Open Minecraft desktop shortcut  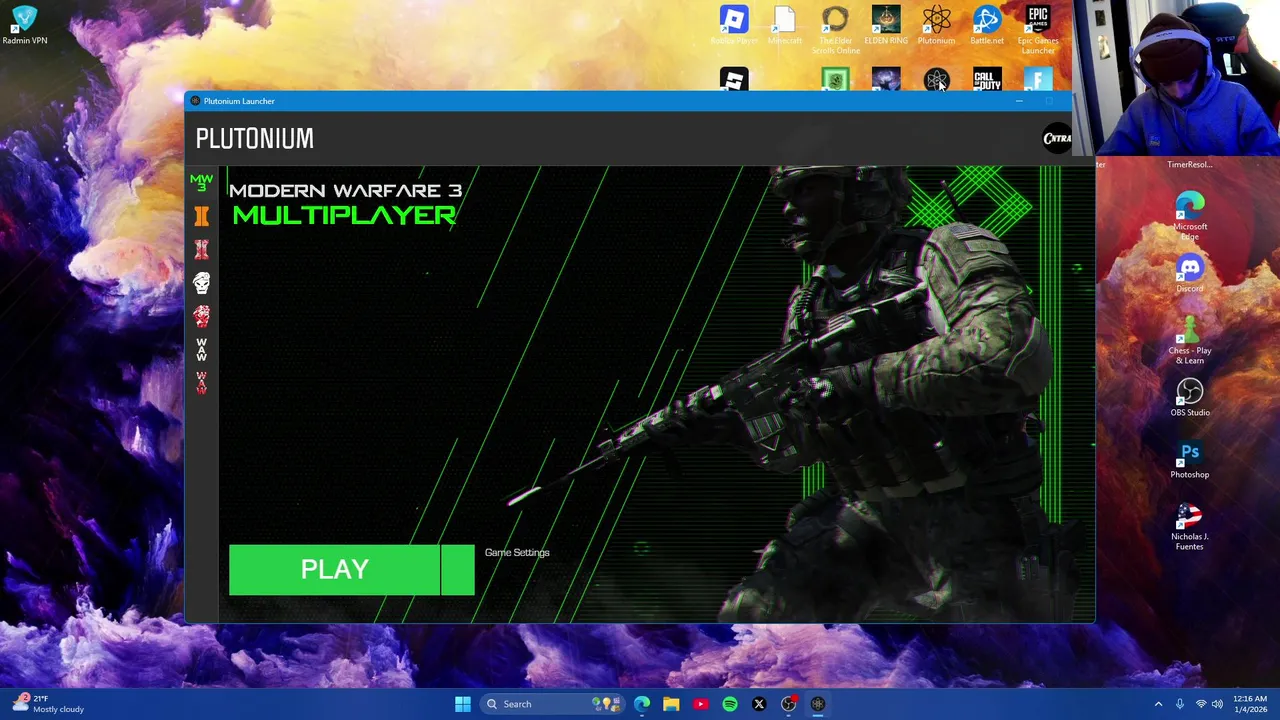coord(784,26)
